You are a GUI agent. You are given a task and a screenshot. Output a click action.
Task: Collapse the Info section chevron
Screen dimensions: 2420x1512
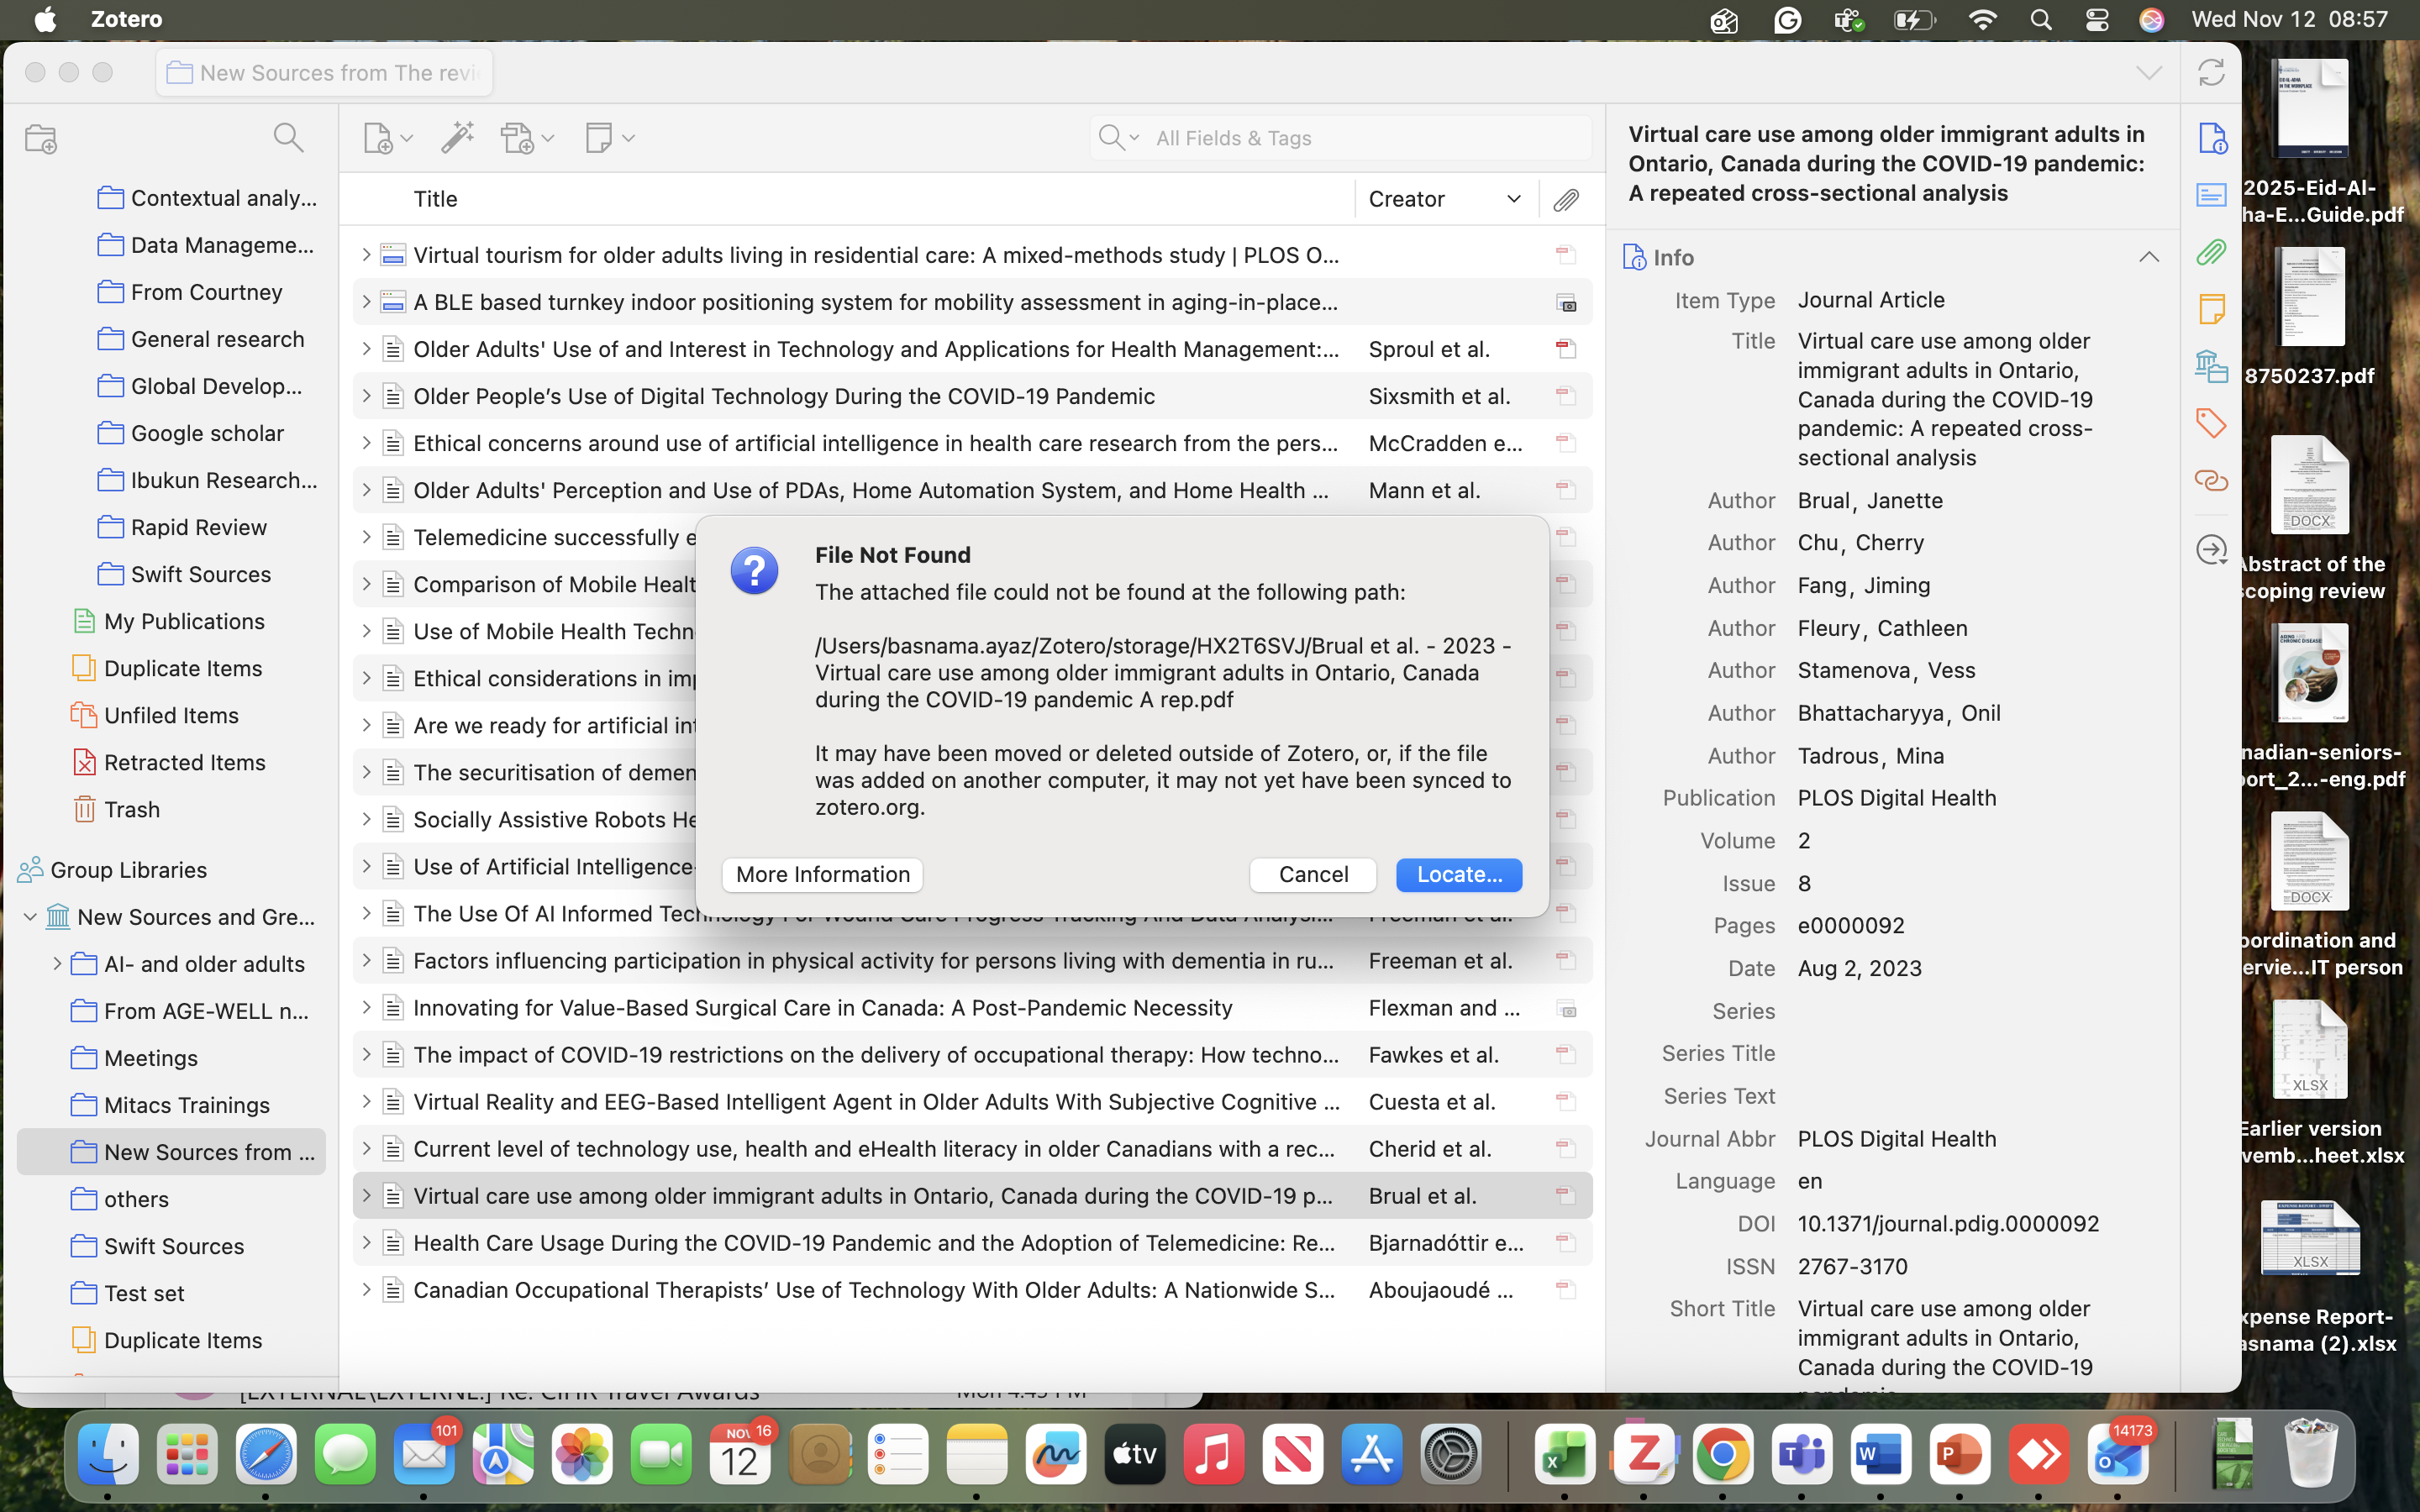point(2148,258)
